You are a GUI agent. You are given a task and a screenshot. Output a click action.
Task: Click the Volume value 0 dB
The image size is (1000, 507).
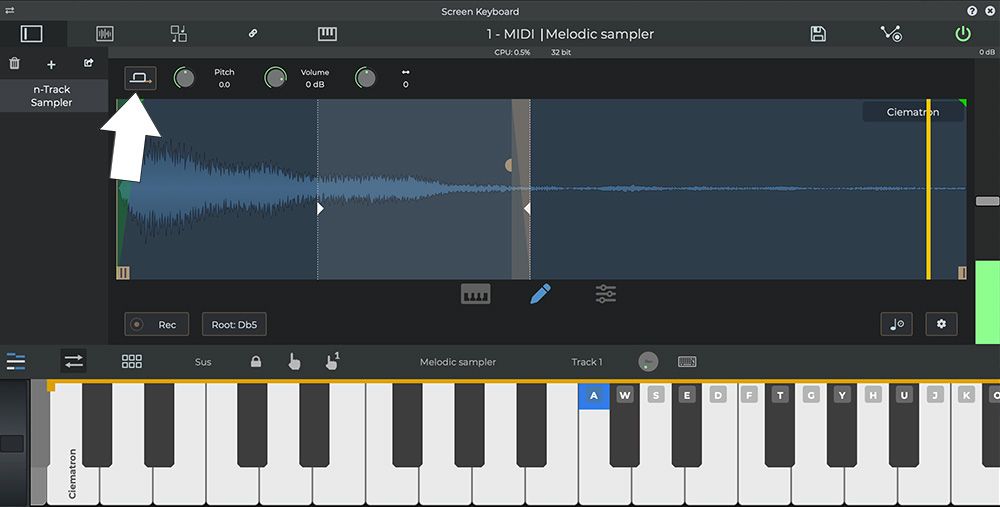pyautogui.click(x=315, y=84)
